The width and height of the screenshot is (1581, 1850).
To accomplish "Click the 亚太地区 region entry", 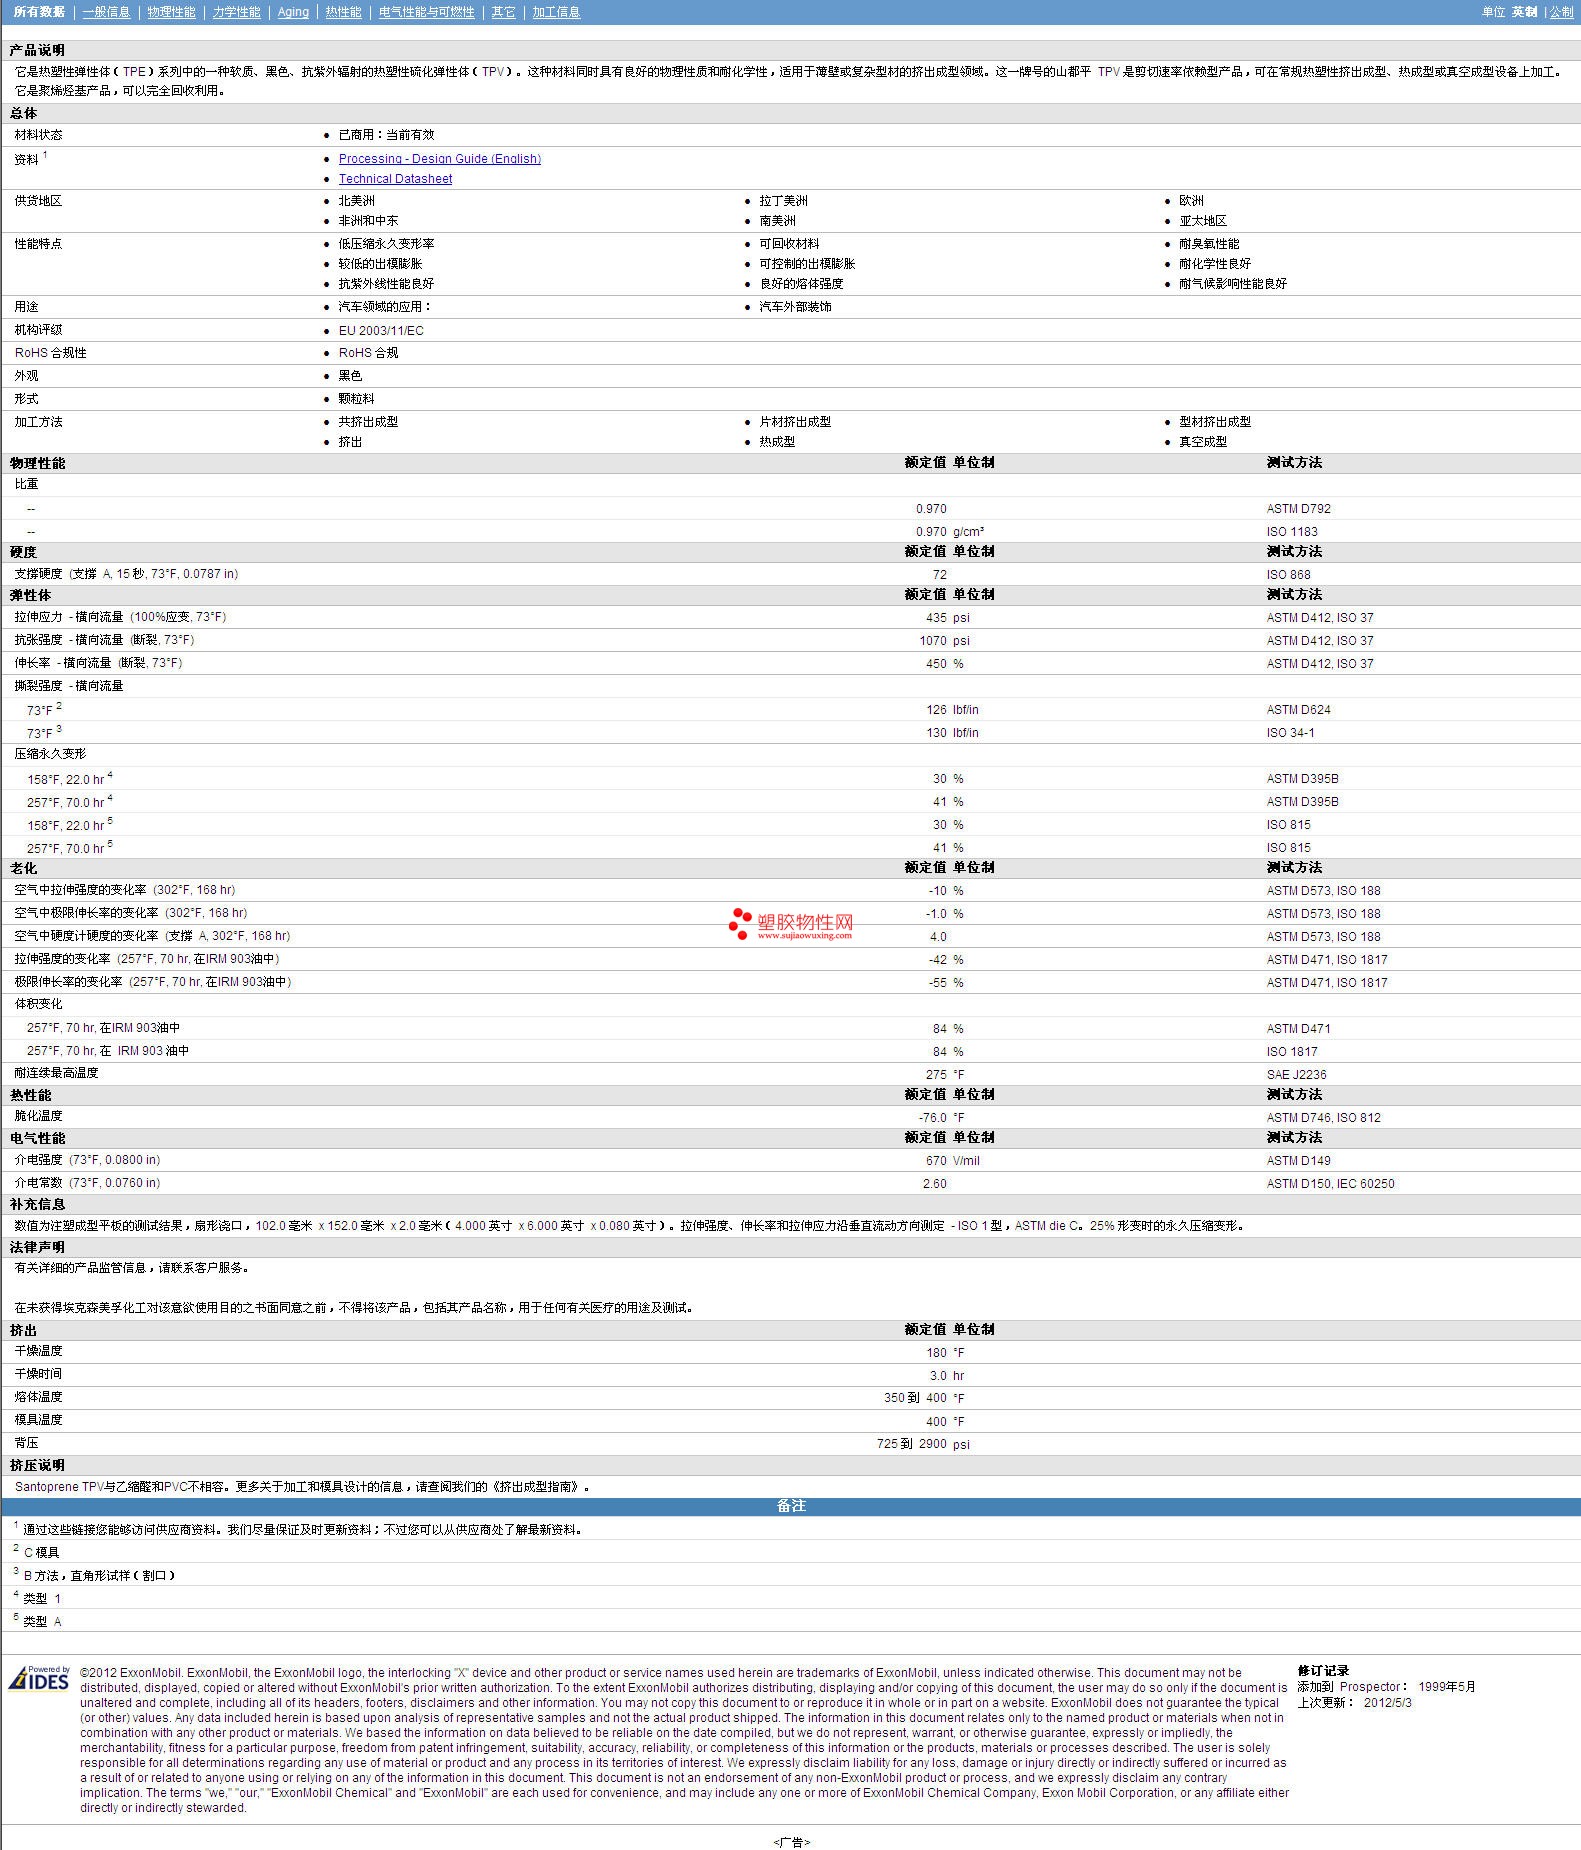I will coord(1202,221).
